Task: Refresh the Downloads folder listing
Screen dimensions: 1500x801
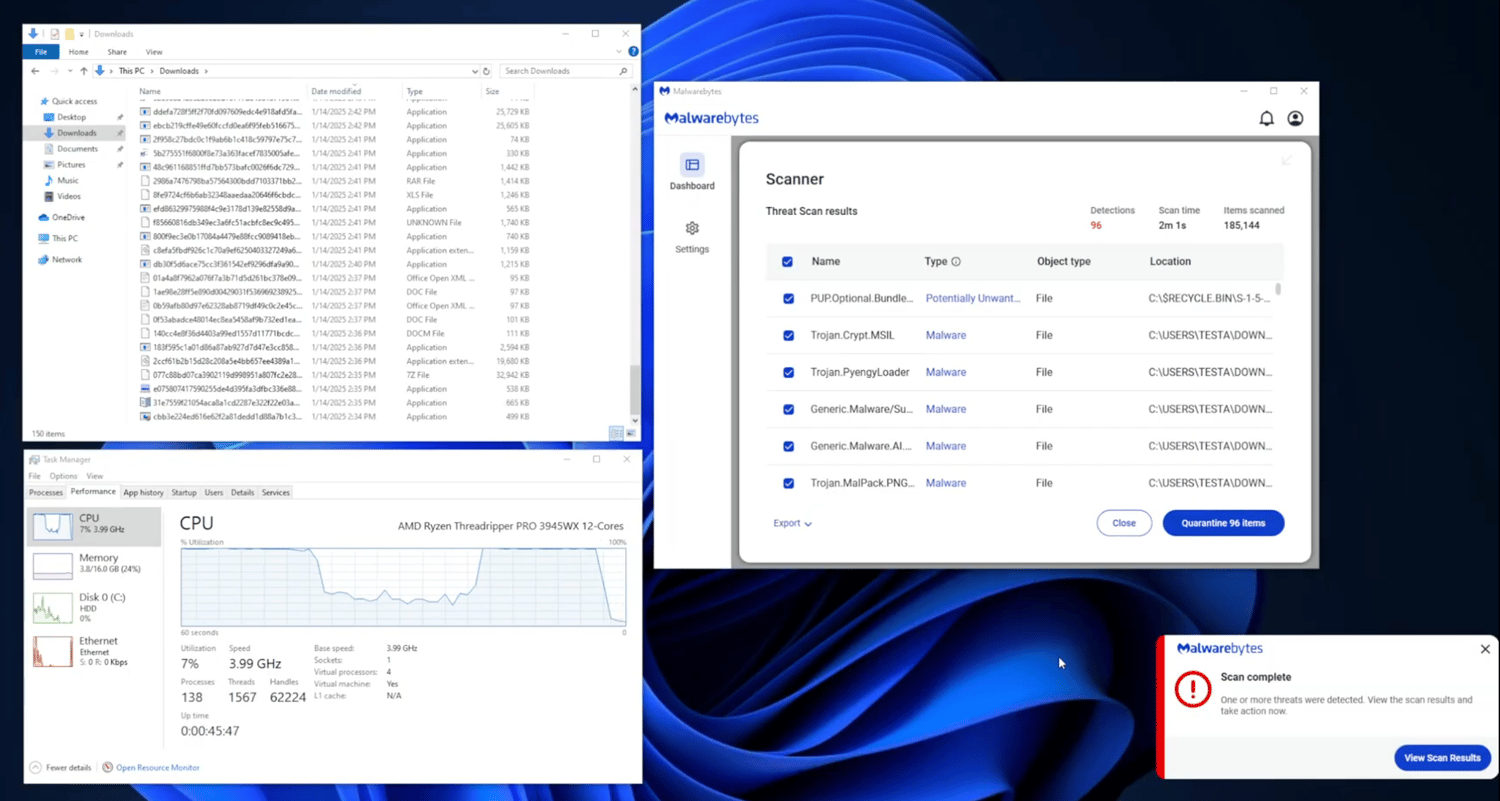Action: pos(487,71)
